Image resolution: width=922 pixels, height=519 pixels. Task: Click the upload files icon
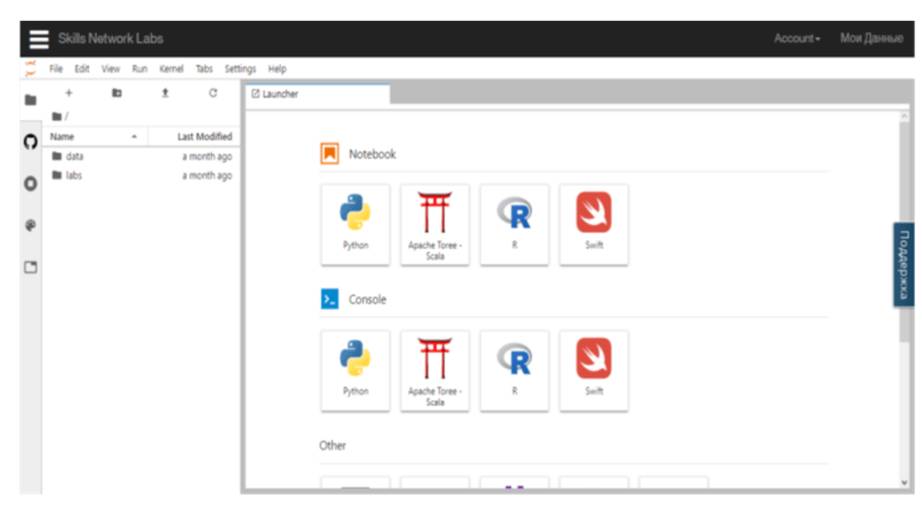pyautogui.click(x=165, y=93)
